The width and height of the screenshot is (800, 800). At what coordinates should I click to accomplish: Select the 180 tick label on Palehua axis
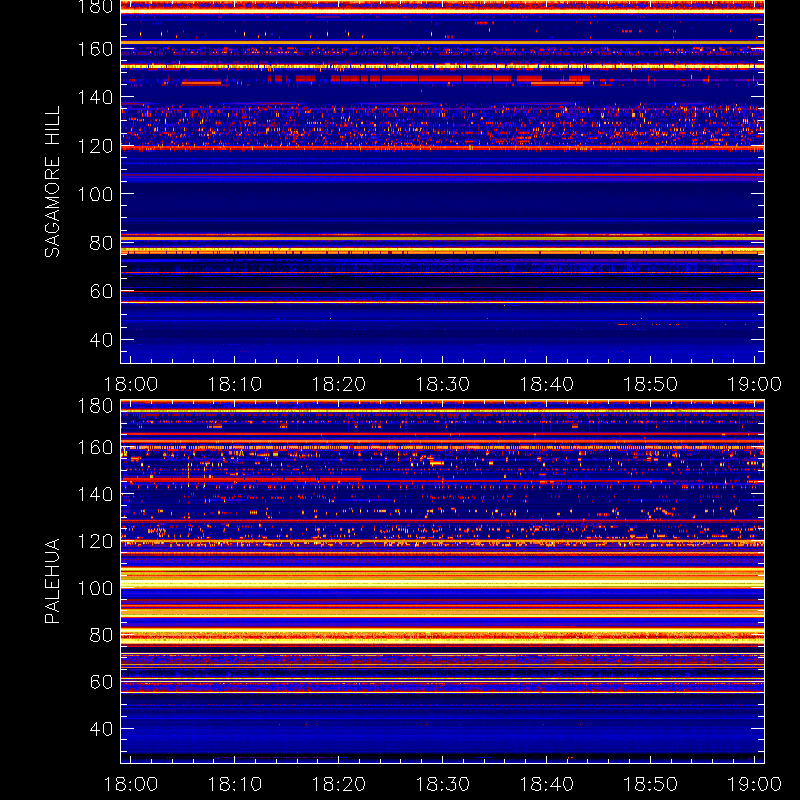click(x=95, y=406)
